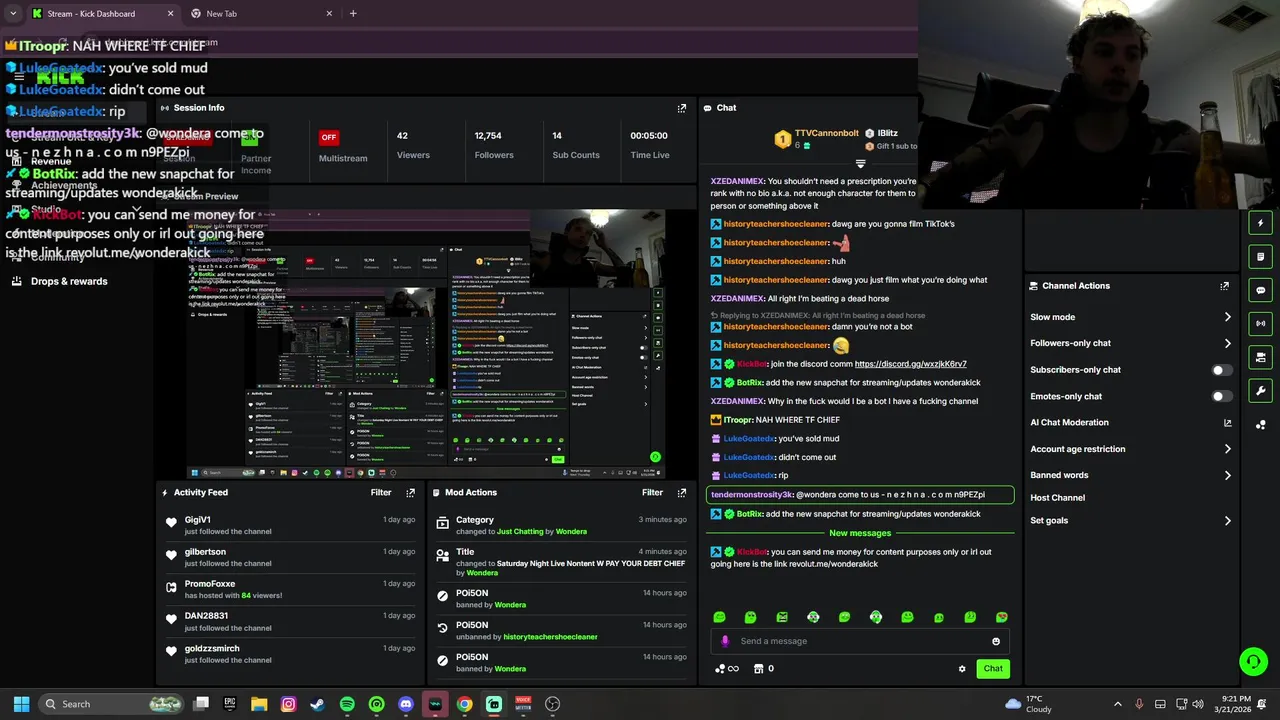The image size is (1280, 720).
Task: Click the purple microphone icon in message box
Action: [x=725, y=642]
